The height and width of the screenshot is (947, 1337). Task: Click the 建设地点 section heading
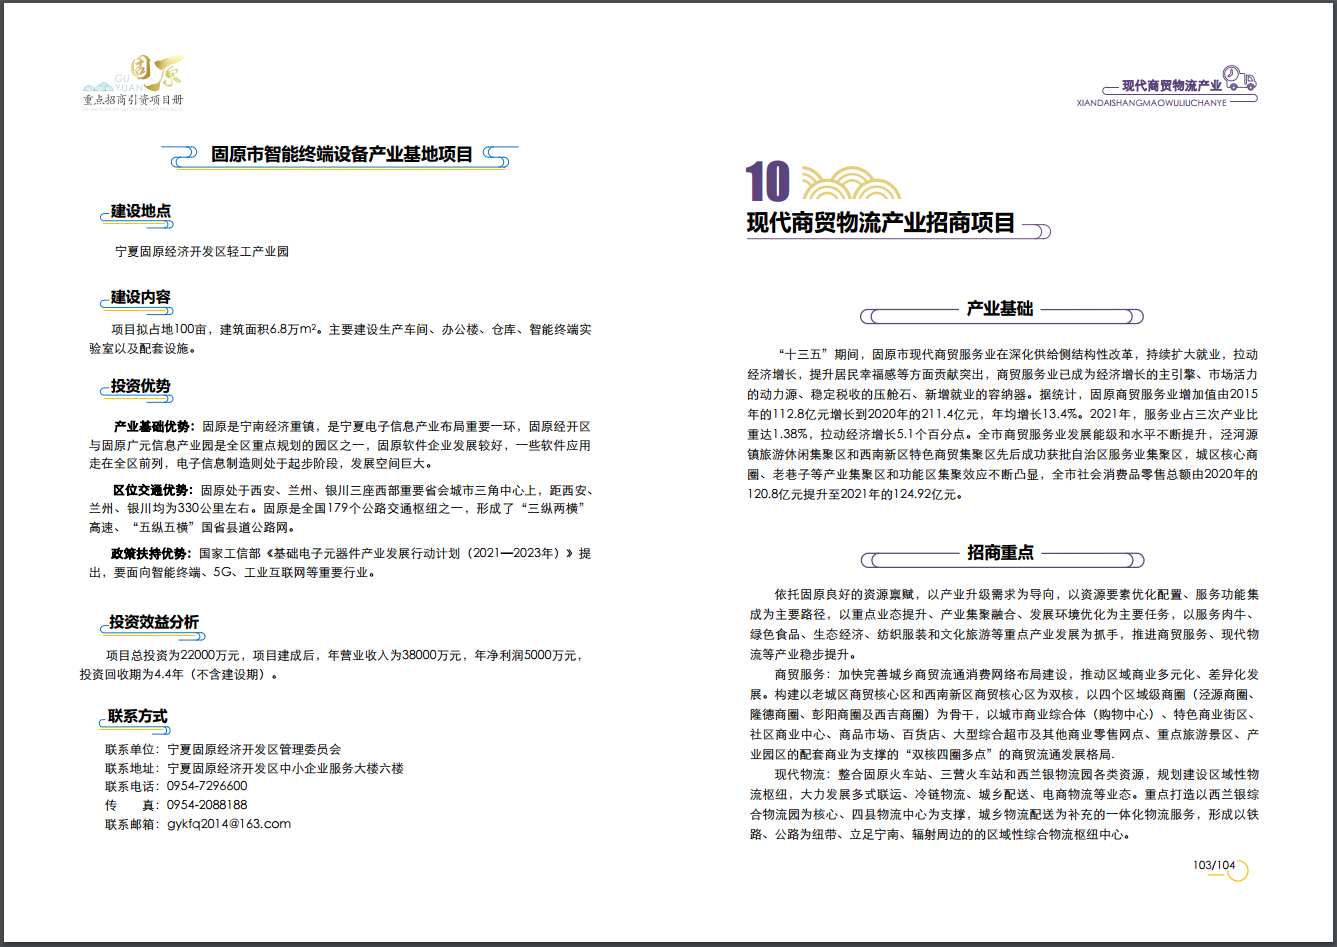(x=140, y=211)
